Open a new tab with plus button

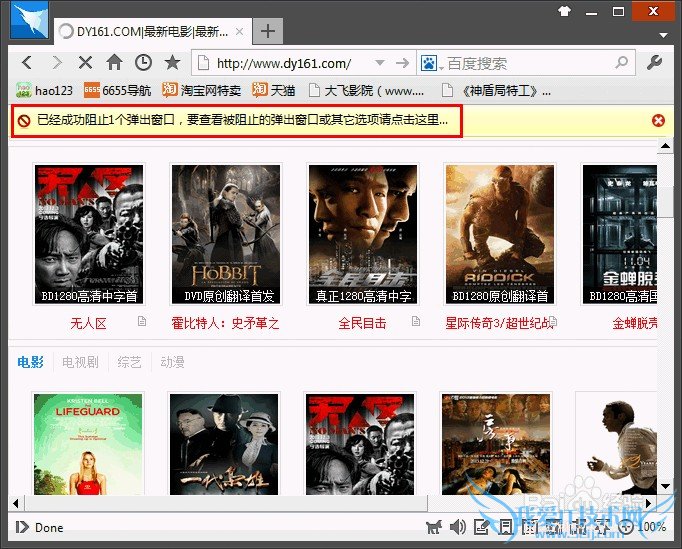coord(267,30)
